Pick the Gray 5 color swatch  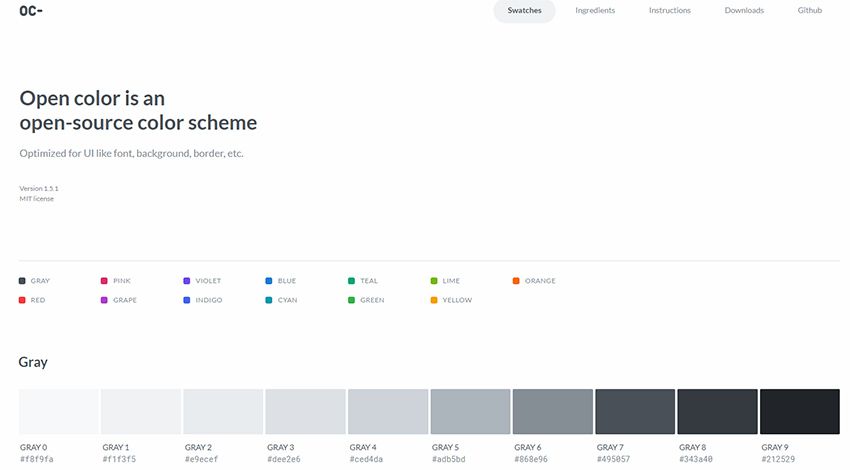(470, 411)
